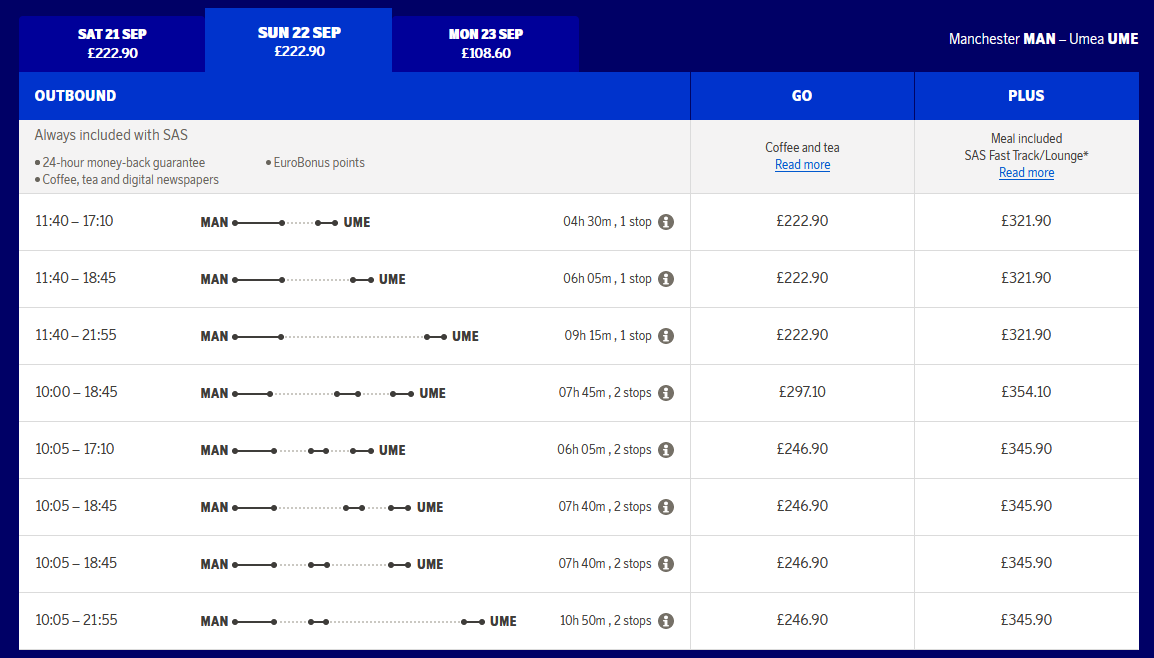Open Read more link under GO
This screenshot has width=1154, height=658.
[x=802, y=165]
